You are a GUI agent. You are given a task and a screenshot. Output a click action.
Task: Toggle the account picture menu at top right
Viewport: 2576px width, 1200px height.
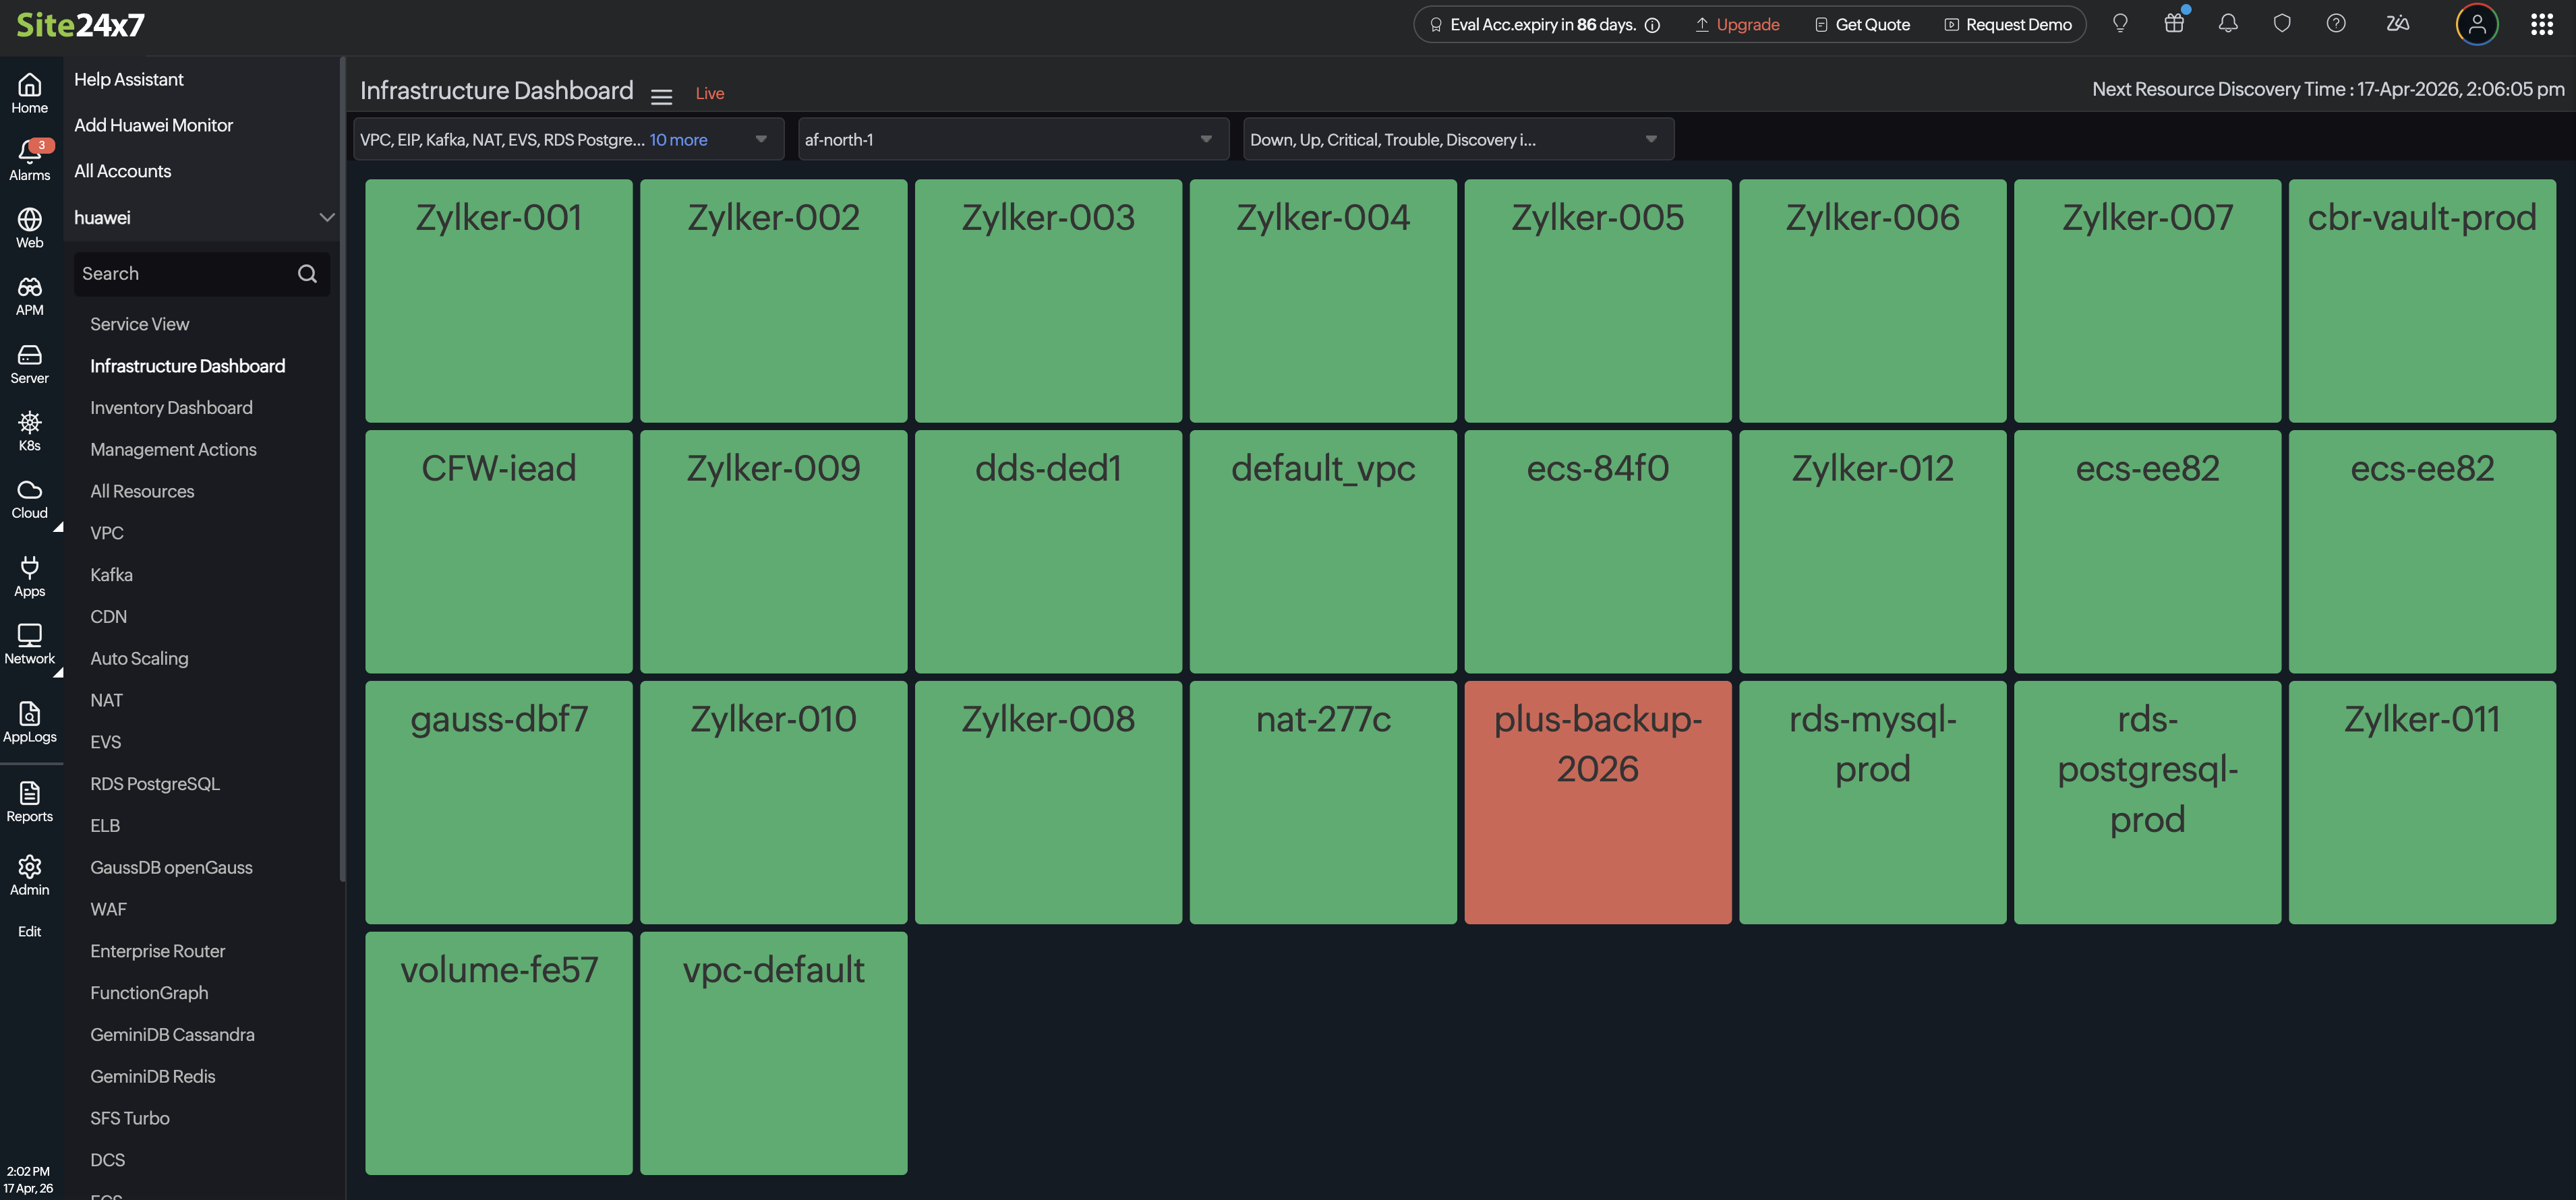[x=2476, y=24]
